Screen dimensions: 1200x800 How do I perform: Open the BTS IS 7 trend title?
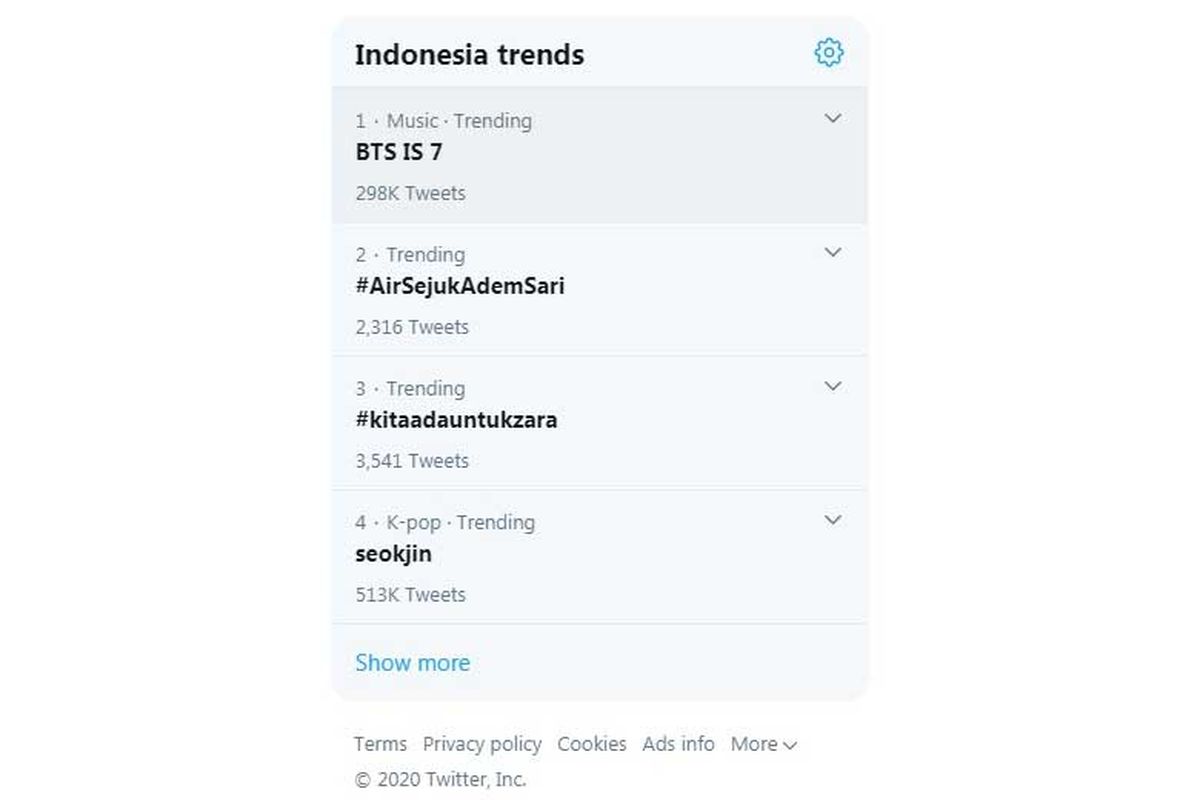click(399, 153)
